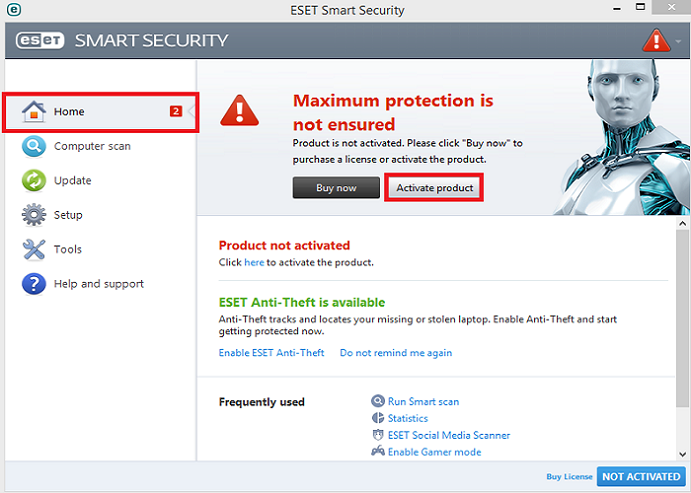Expand the dropdown arrow beside header warning
The height and width of the screenshot is (493, 691).
tap(678, 41)
